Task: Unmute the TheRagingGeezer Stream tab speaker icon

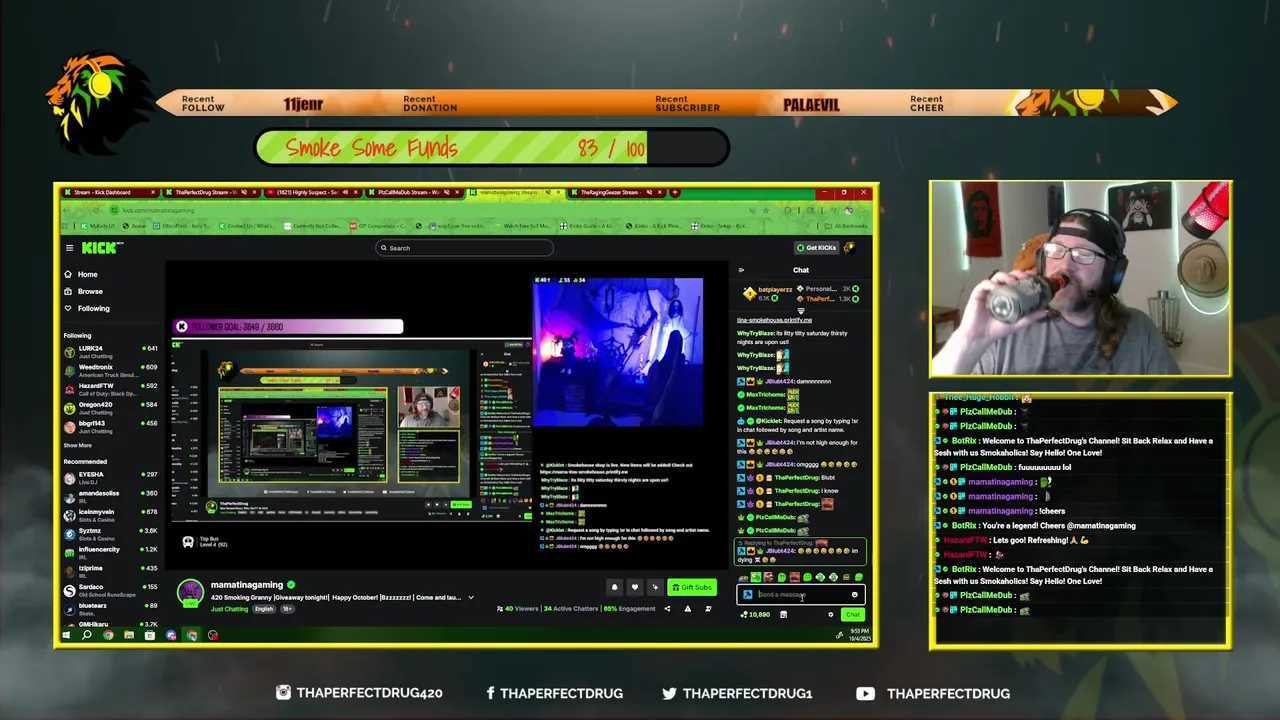Action: click(x=651, y=192)
